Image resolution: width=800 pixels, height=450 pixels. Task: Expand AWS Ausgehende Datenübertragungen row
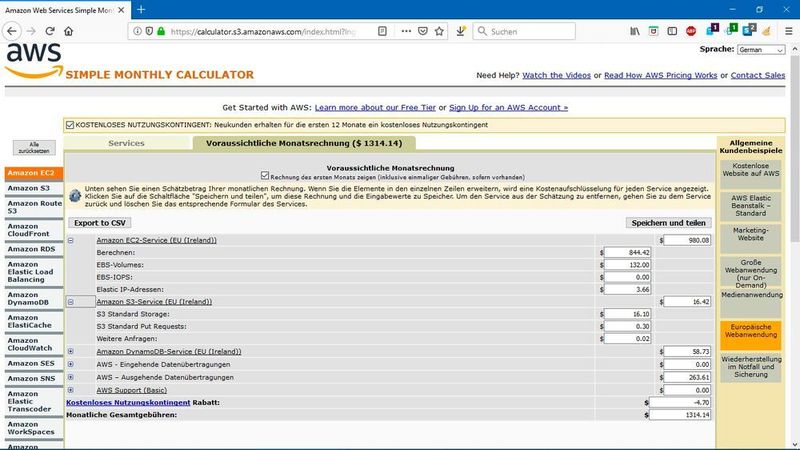[x=70, y=377]
